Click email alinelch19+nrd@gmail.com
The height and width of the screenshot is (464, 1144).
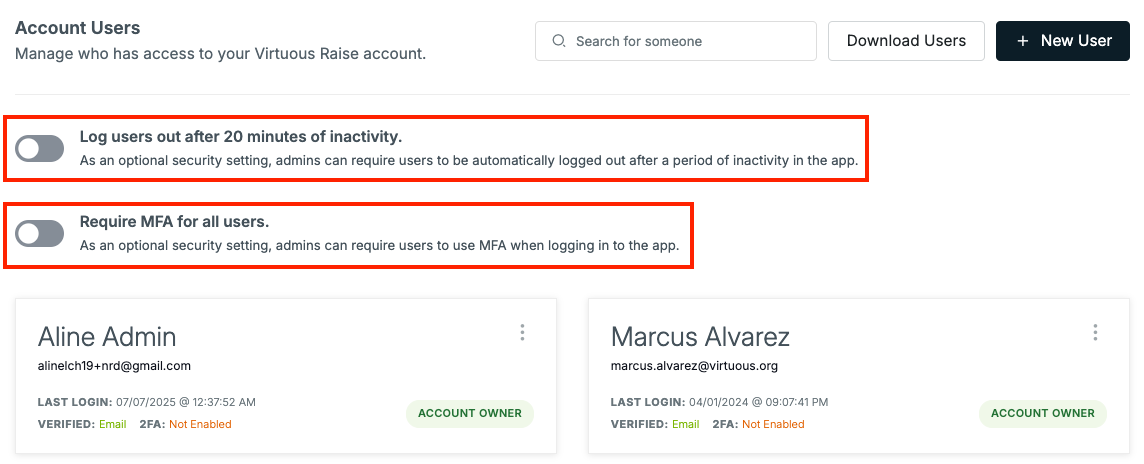[114, 366]
